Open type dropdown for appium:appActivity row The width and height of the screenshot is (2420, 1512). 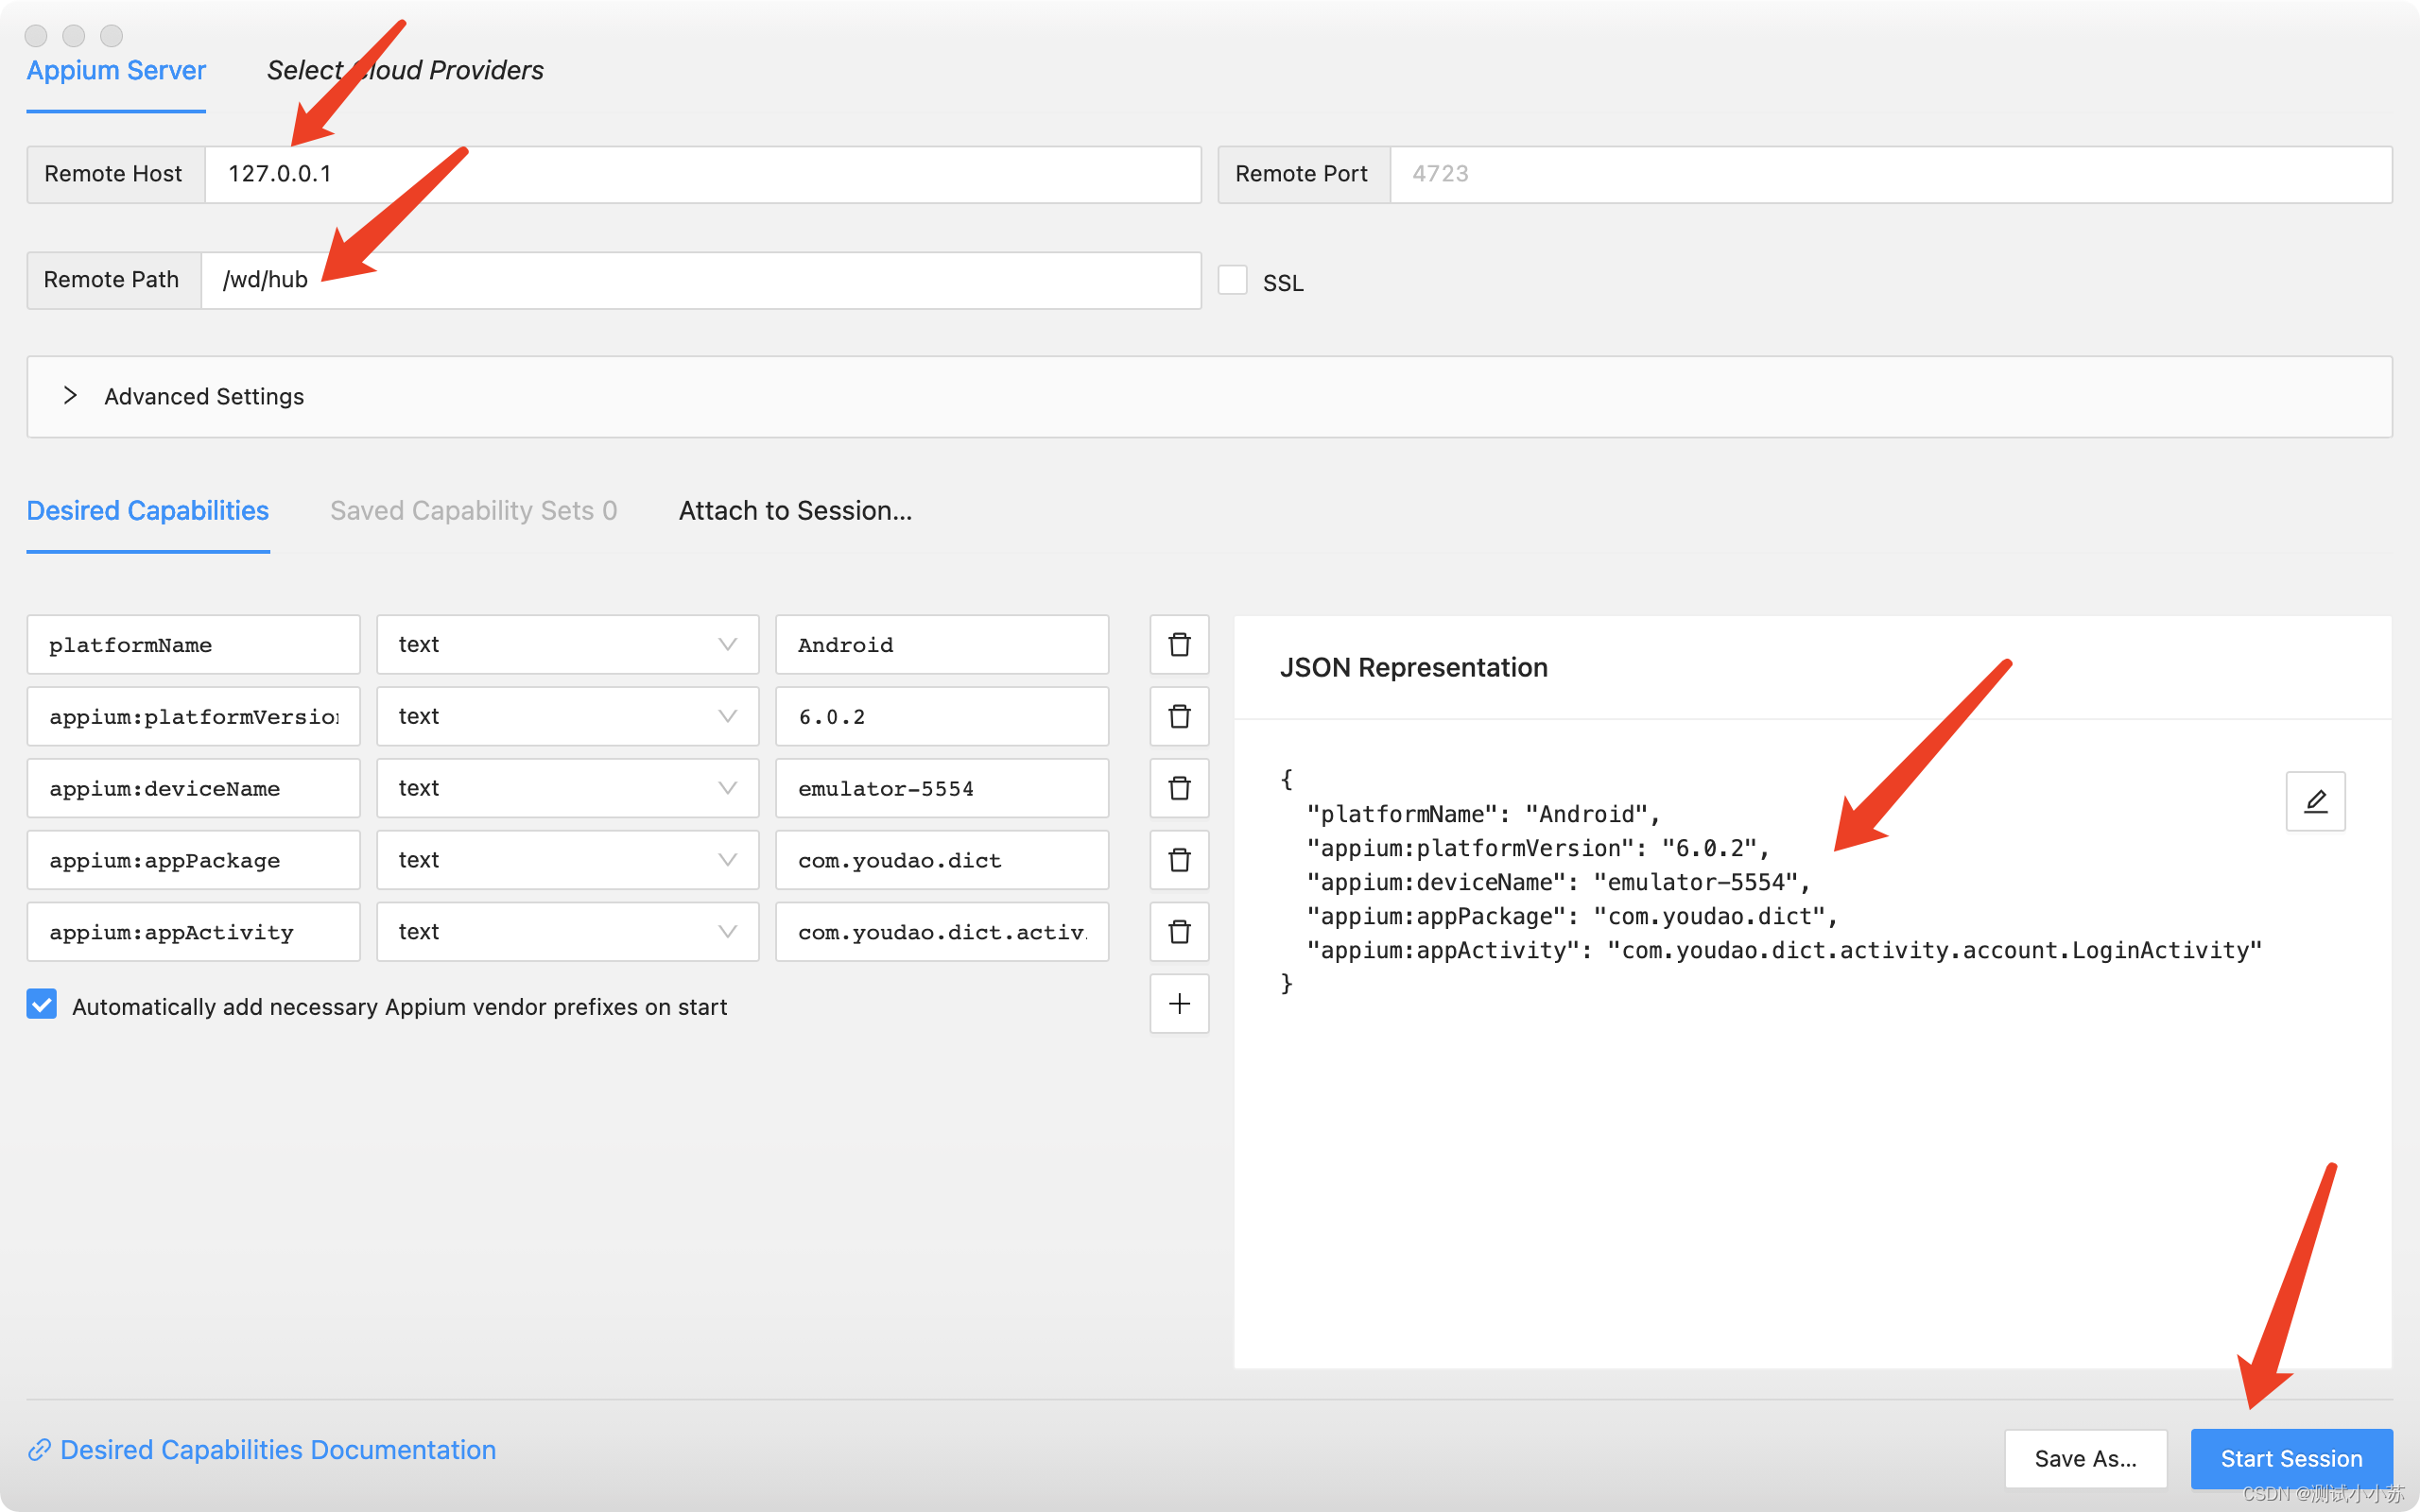click(x=567, y=932)
